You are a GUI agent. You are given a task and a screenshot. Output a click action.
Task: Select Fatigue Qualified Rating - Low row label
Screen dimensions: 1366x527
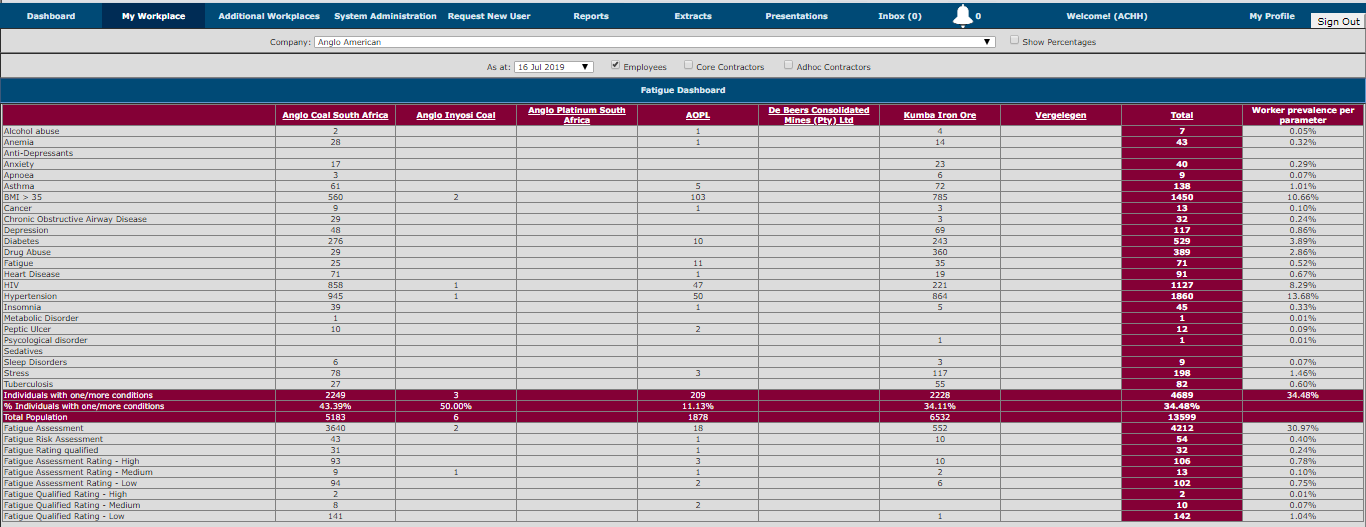(x=64, y=516)
